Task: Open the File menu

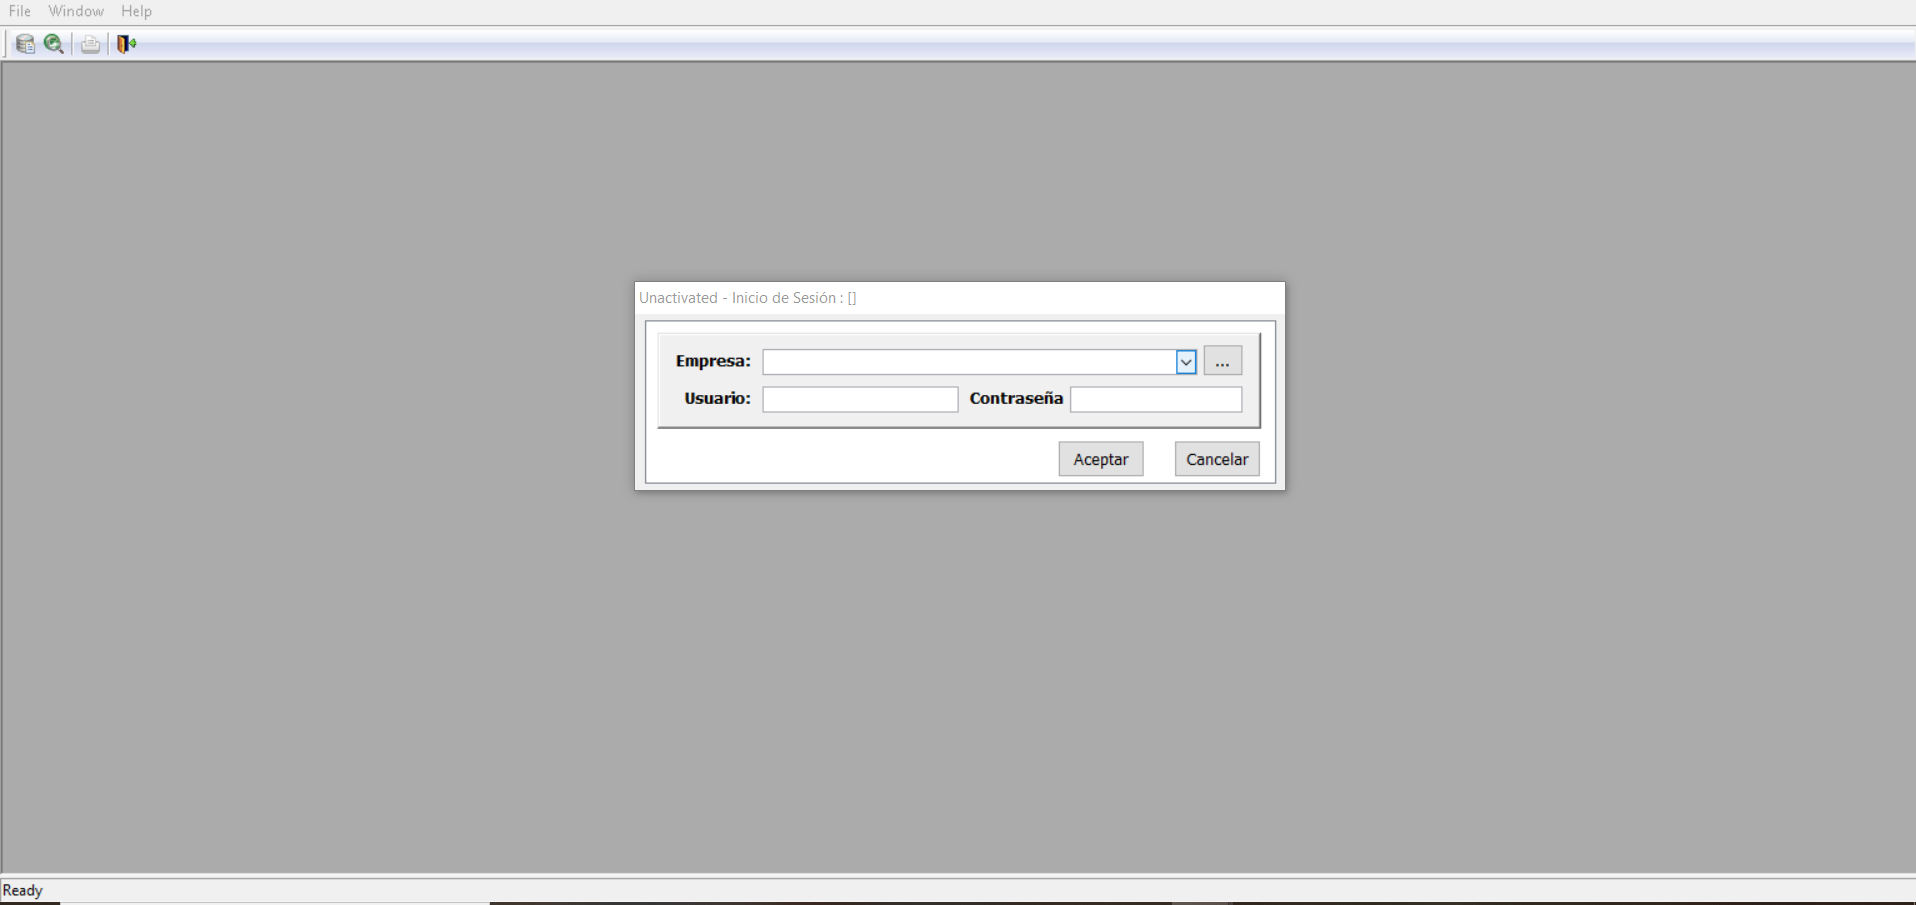Action: [20, 11]
